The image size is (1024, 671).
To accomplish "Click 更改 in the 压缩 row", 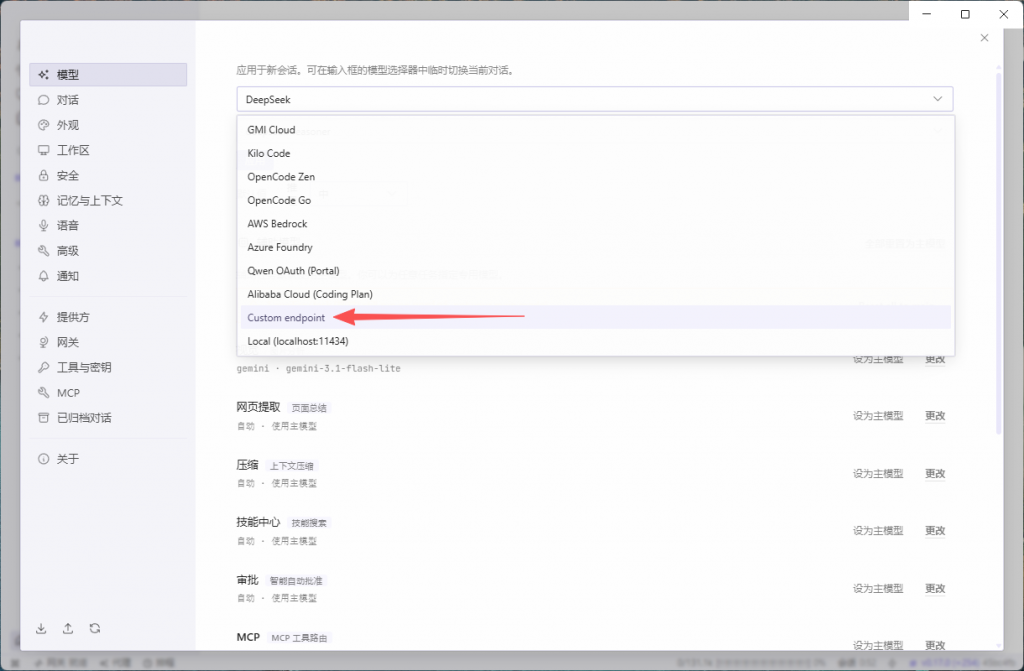I will coord(935,473).
